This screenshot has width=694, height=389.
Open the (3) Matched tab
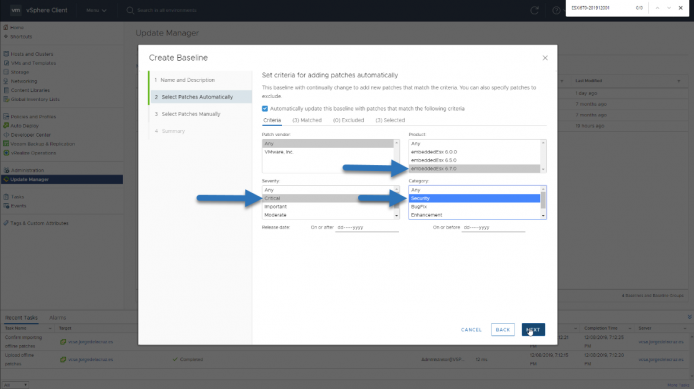(x=307, y=120)
